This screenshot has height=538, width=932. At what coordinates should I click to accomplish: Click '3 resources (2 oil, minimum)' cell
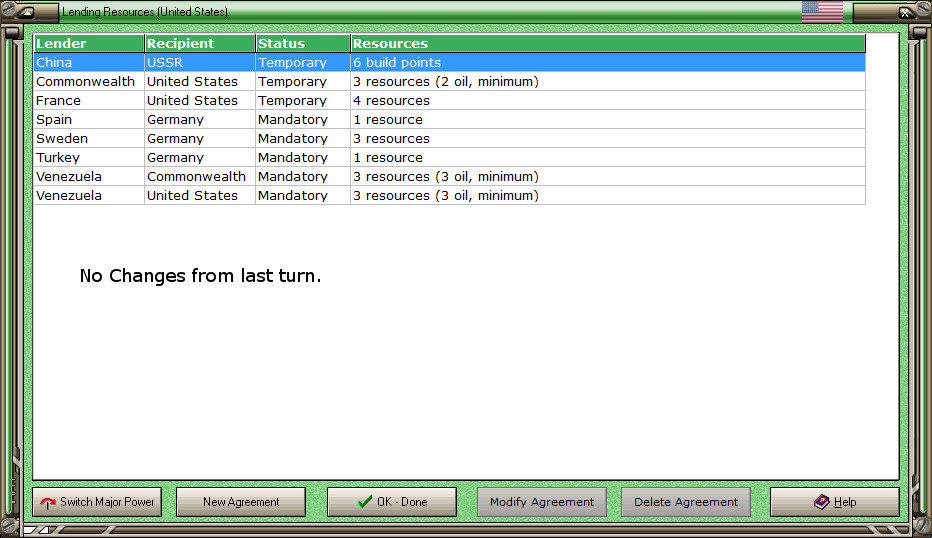coord(607,81)
